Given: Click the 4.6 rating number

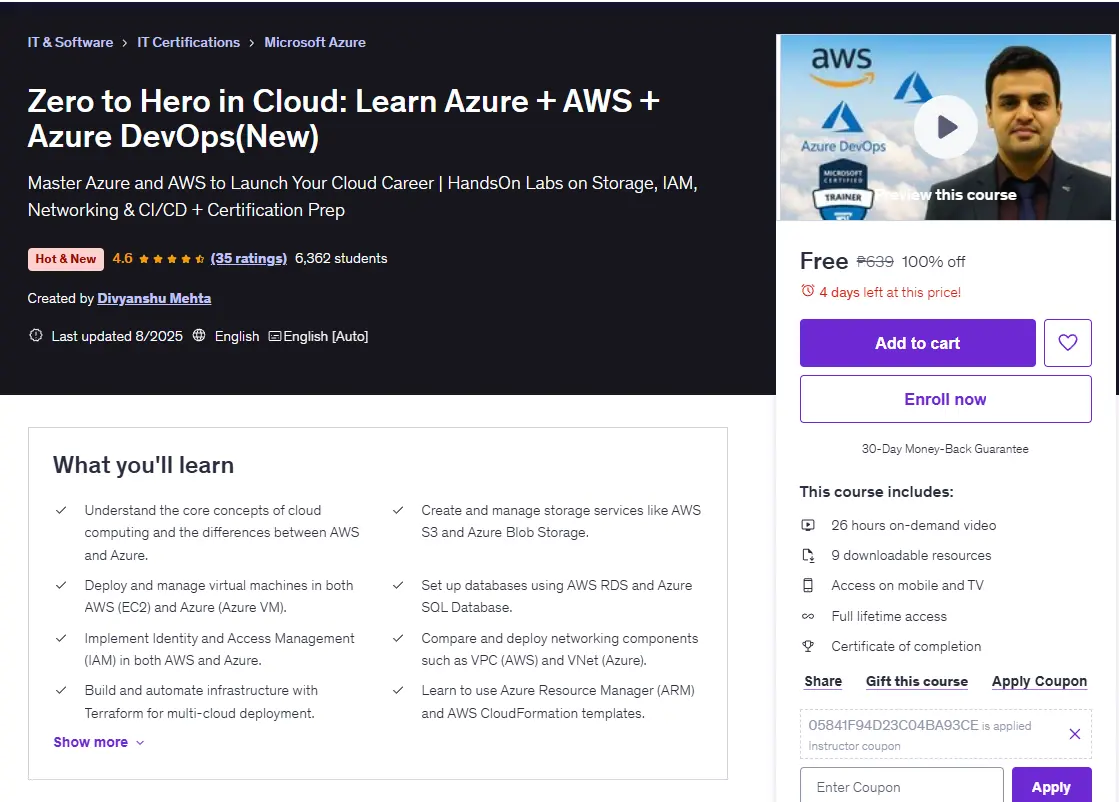Looking at the screenshot, I should click(x=122, y=258).
